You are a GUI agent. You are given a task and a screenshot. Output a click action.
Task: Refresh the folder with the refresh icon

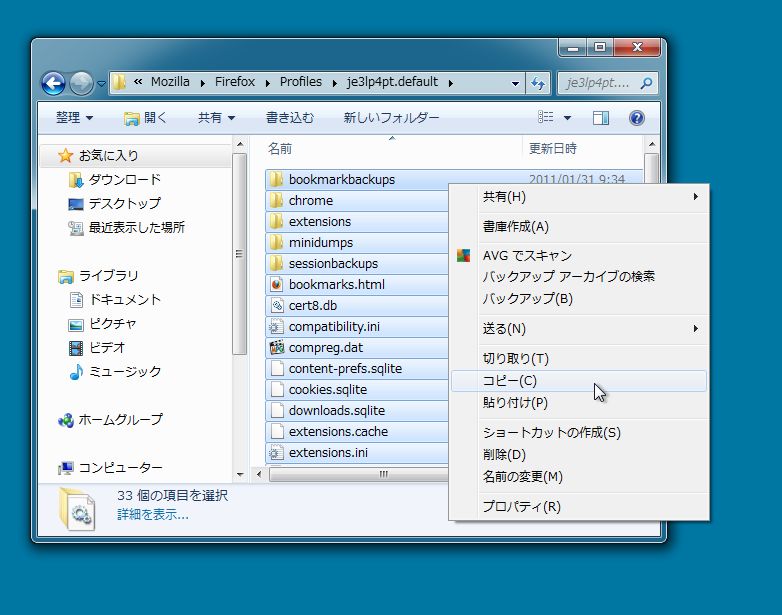click(538, 83)
